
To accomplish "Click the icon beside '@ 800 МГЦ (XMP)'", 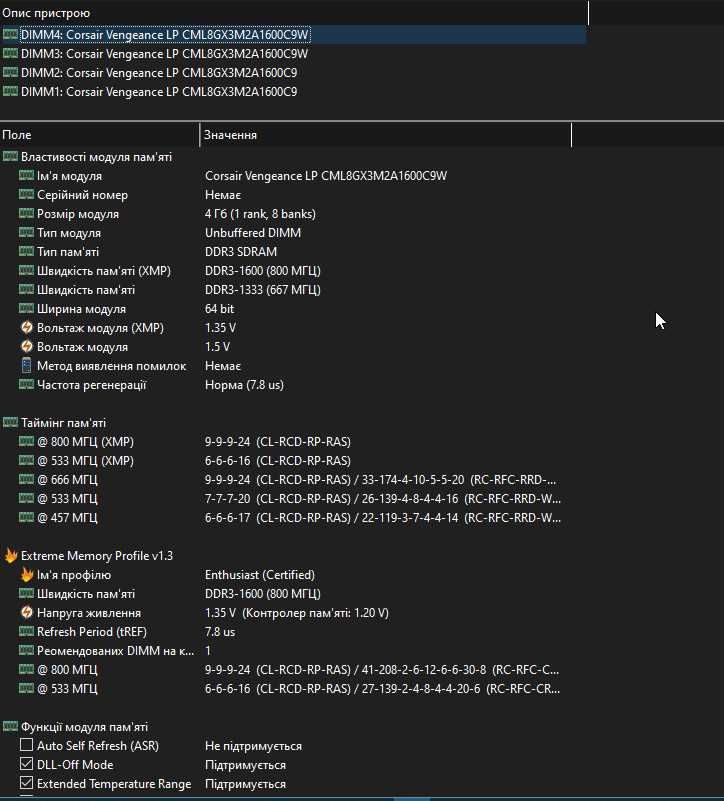I will (x=27, y=441).
